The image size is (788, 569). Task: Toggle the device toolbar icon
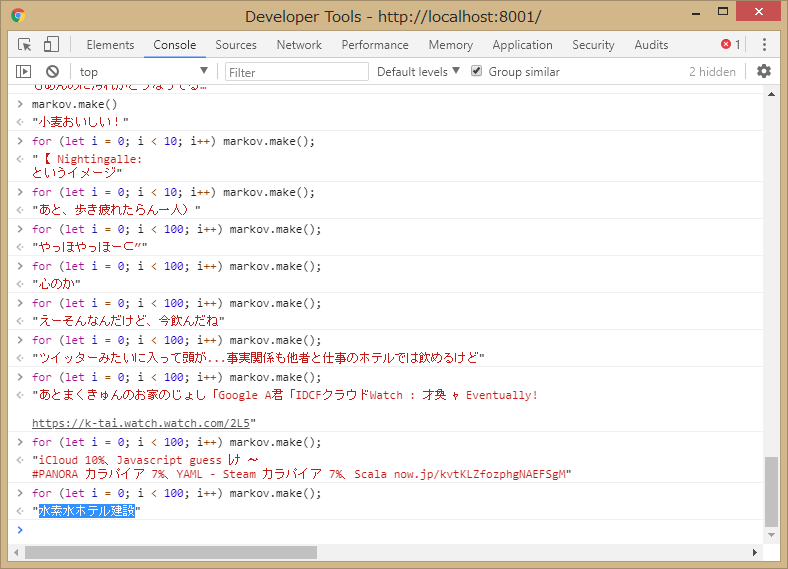click(51, 45)
